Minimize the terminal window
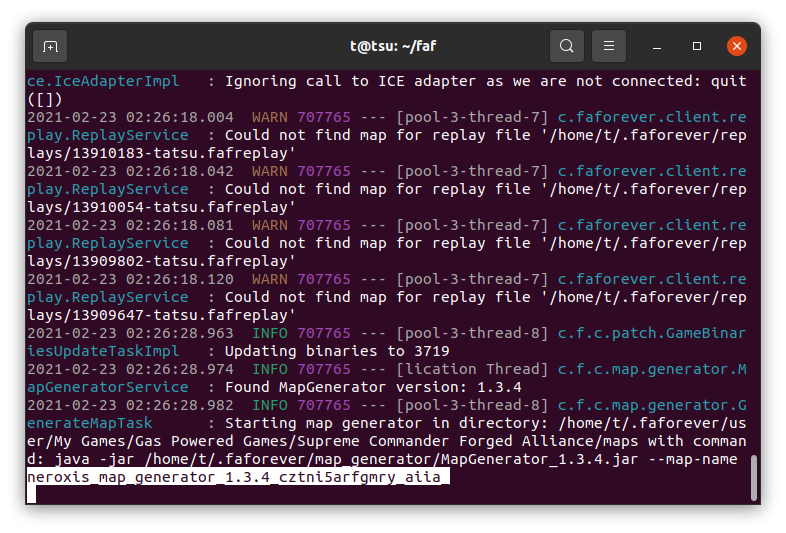The height and width of the screenshot is (533, 786). [x=657, y=47]
